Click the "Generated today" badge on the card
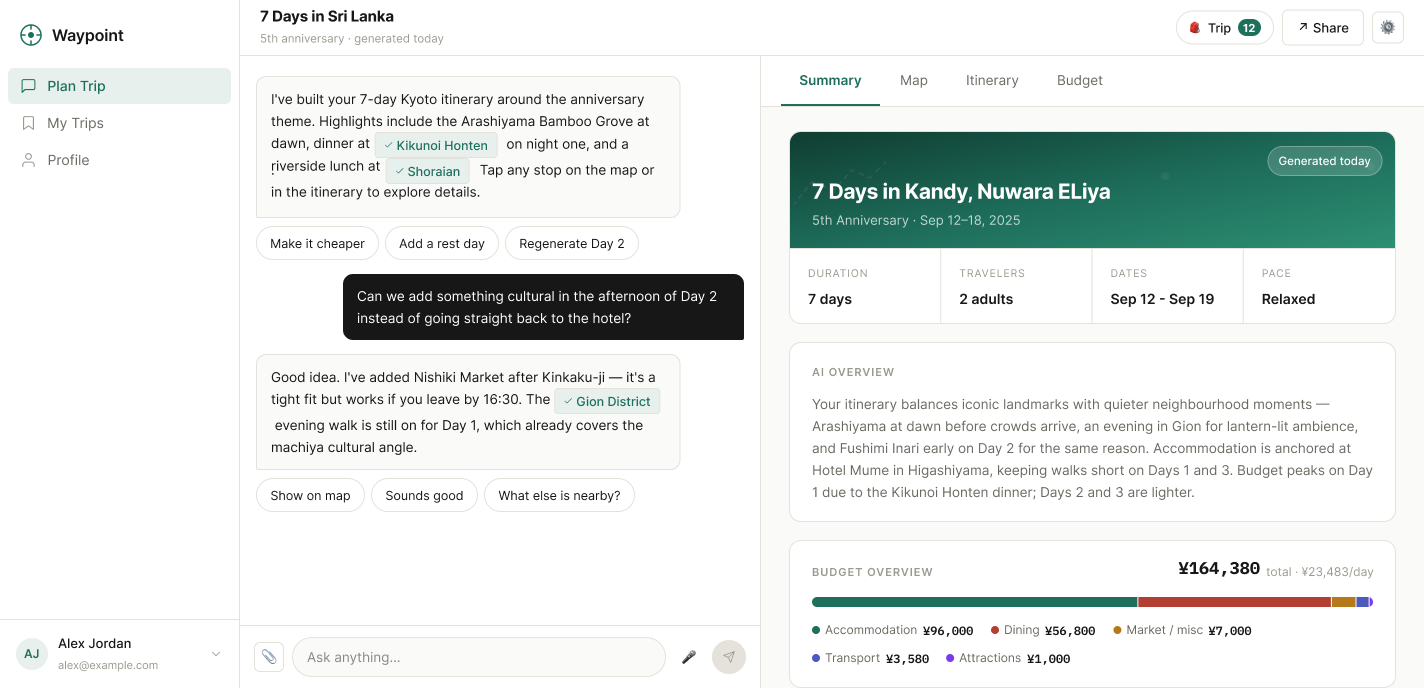 (x=1325, y=161)
